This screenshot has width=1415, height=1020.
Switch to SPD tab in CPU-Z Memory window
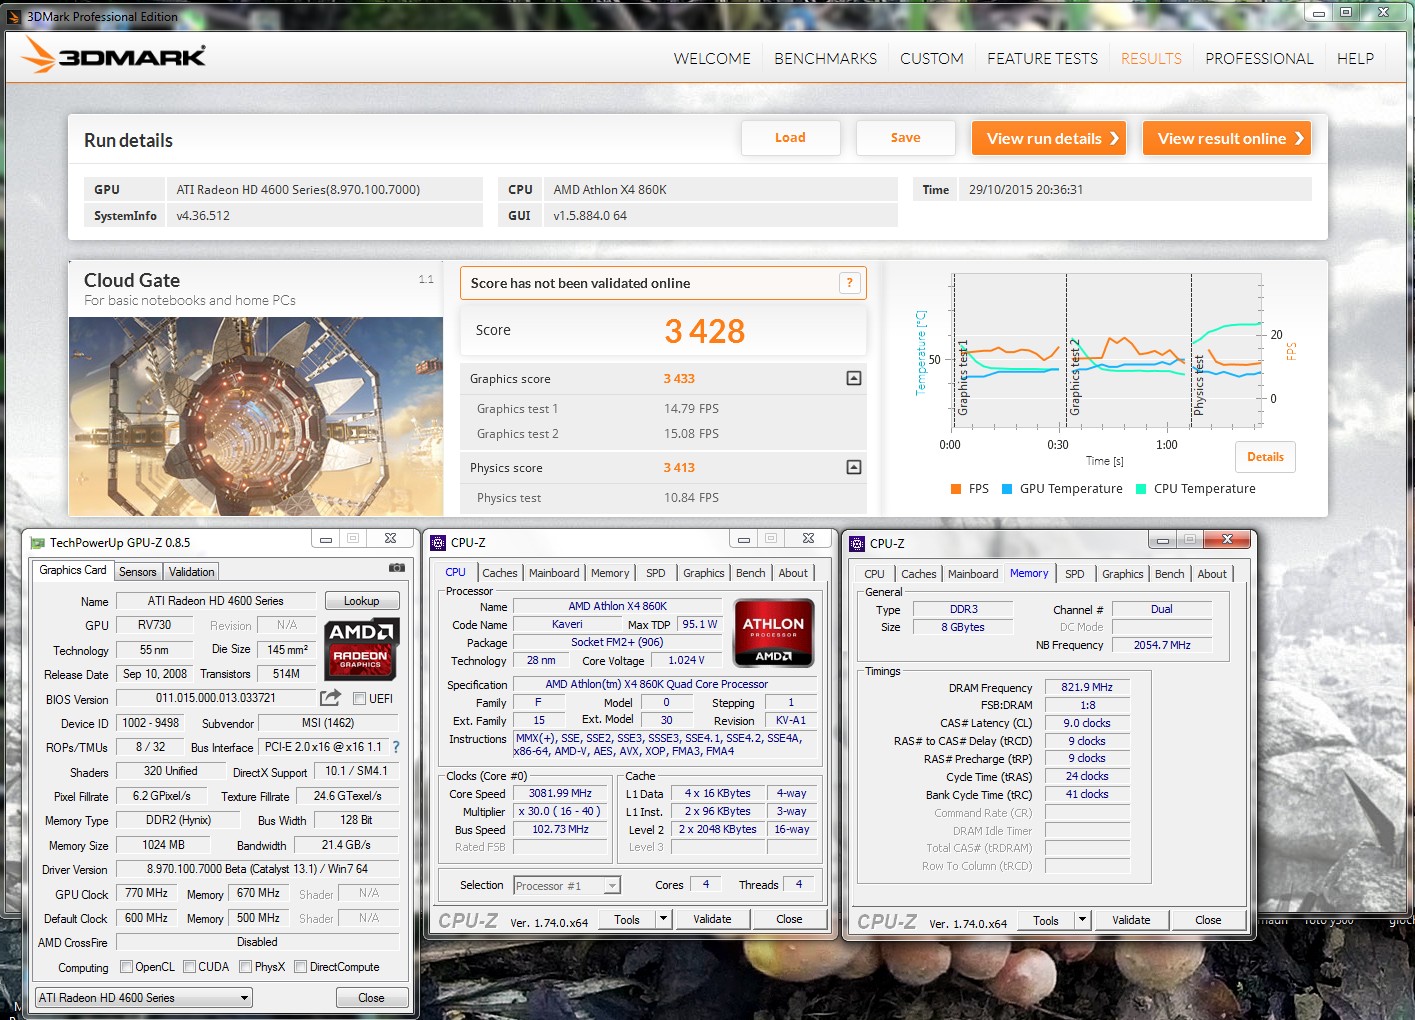(1075, 574)
